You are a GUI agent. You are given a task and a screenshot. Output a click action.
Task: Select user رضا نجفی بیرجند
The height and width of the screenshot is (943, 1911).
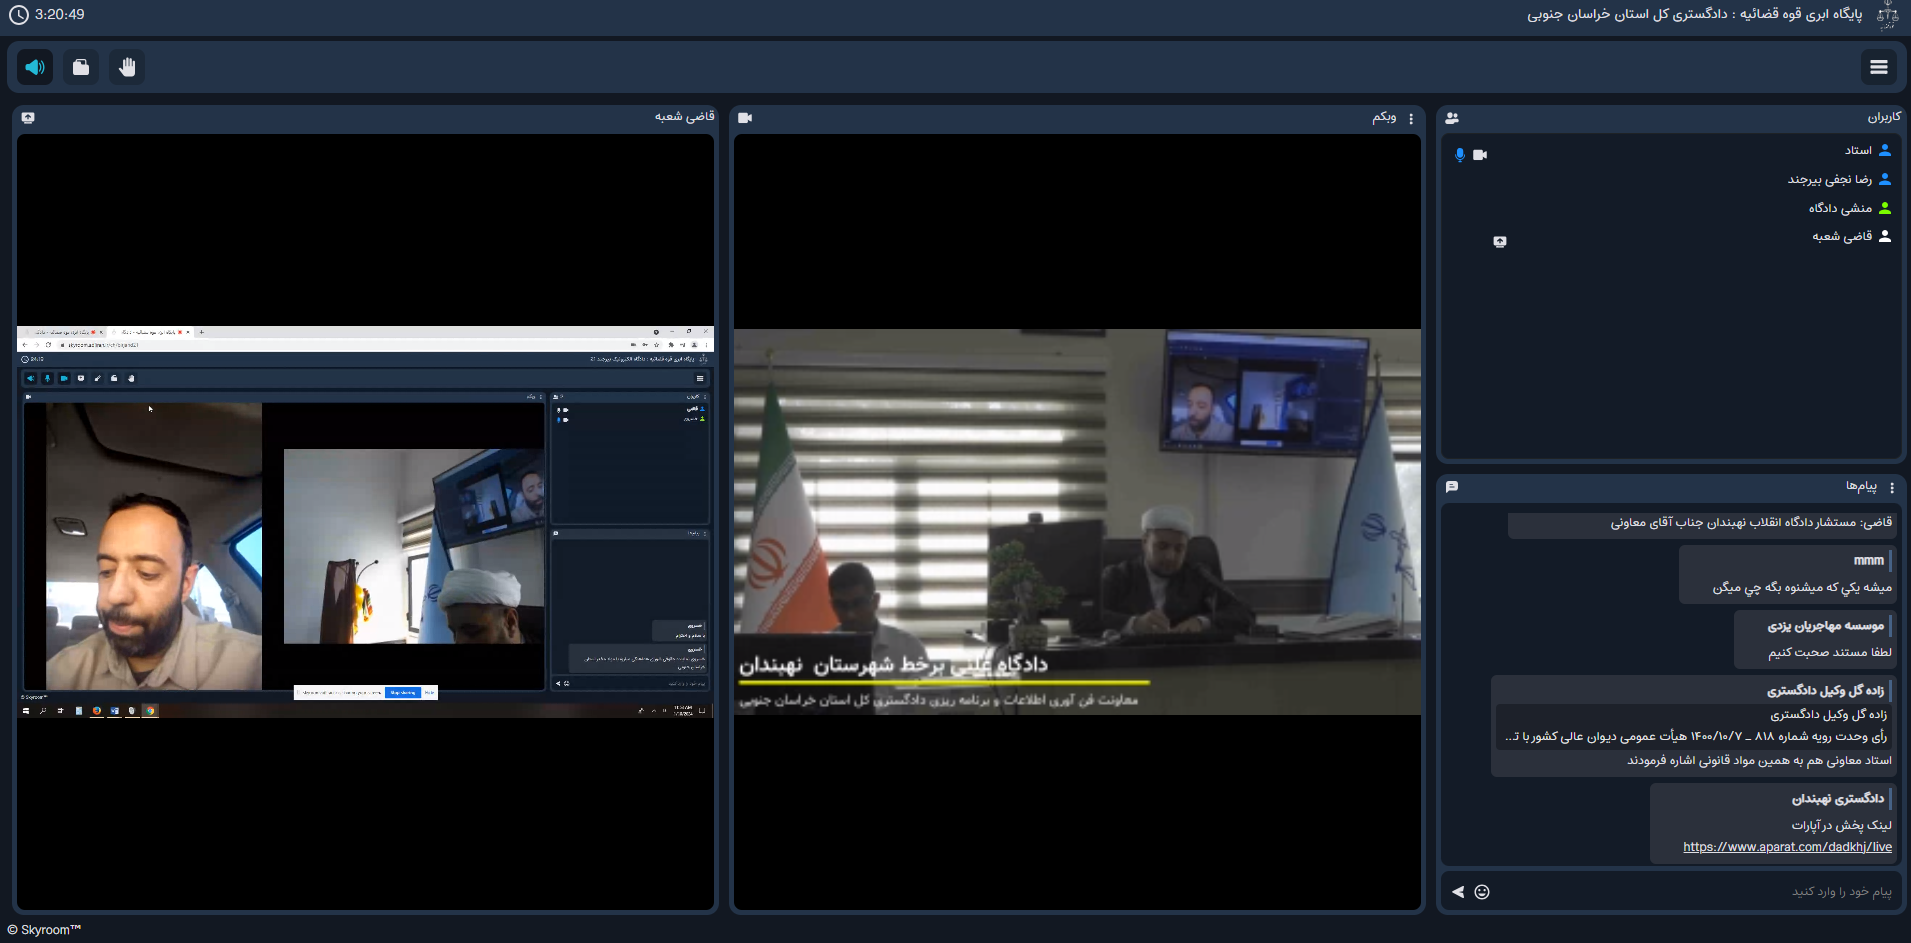[1829, 180]
